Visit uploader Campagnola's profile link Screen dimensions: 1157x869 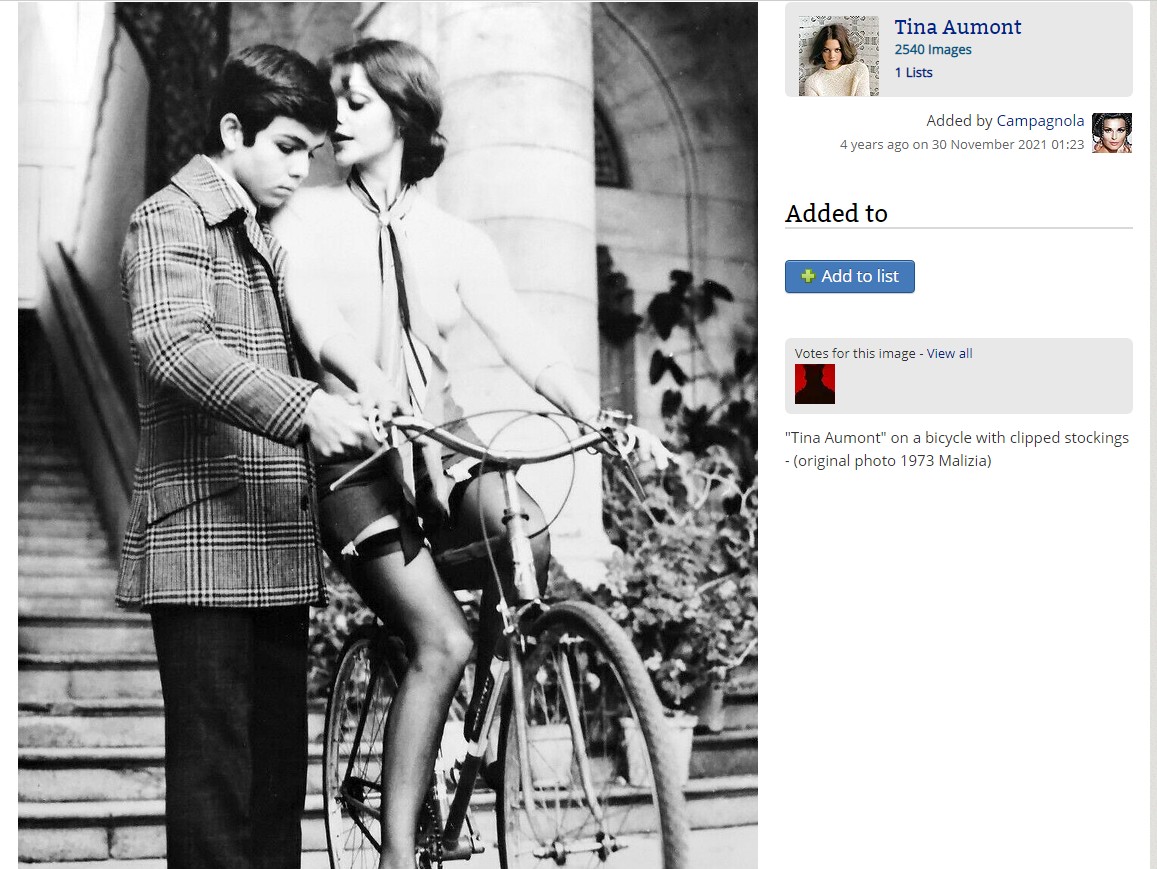click(x=1040, y=121)
